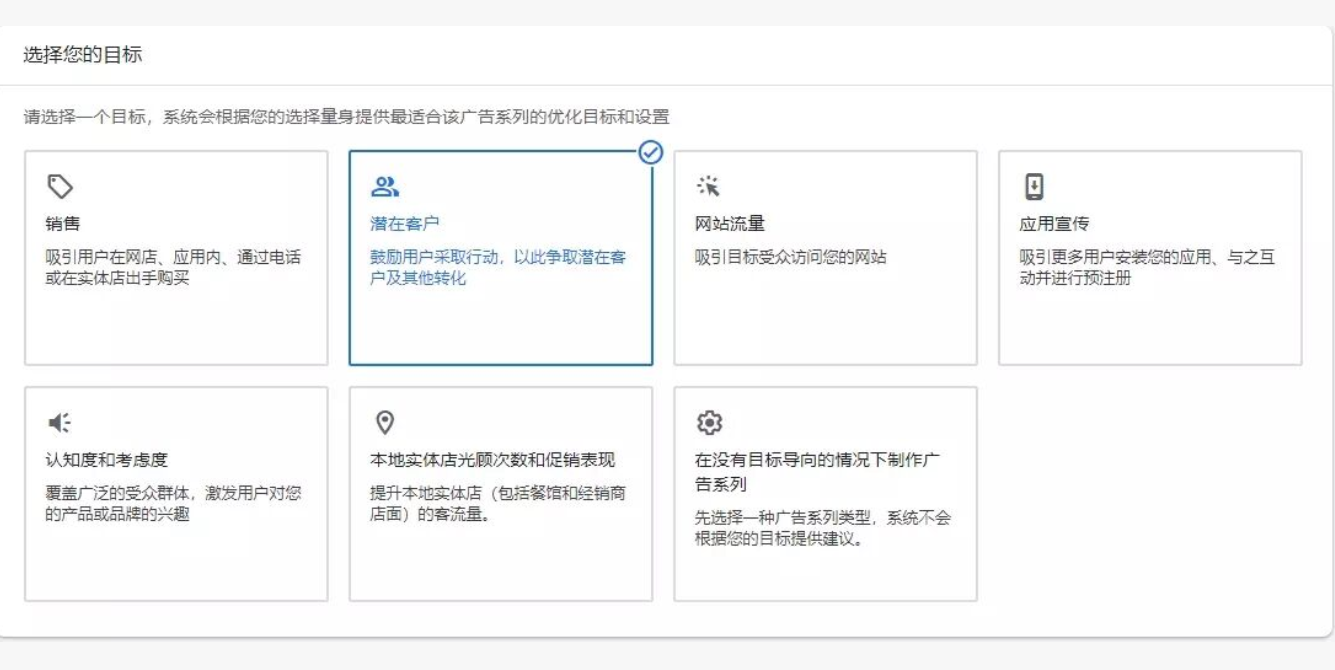Click the price tag icon for 销售
Screen dimensions: 1335x670
pyautogui.click(x=60, y=186)
